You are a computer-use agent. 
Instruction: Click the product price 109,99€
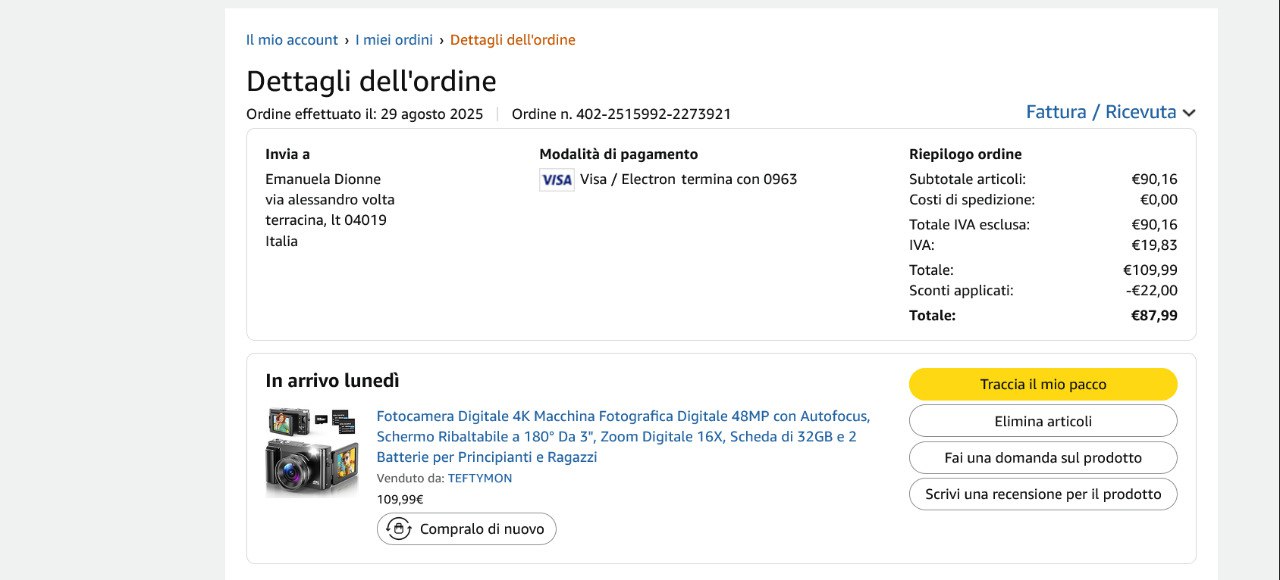(399, 499)
